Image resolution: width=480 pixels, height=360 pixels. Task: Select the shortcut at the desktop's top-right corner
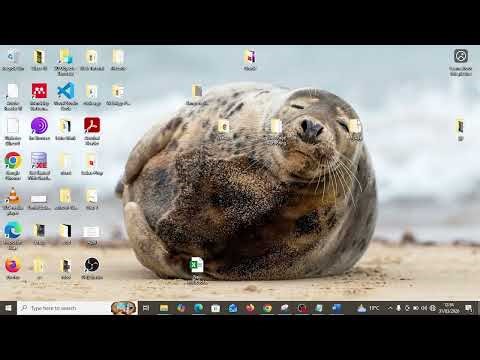[x=461, y=62]
